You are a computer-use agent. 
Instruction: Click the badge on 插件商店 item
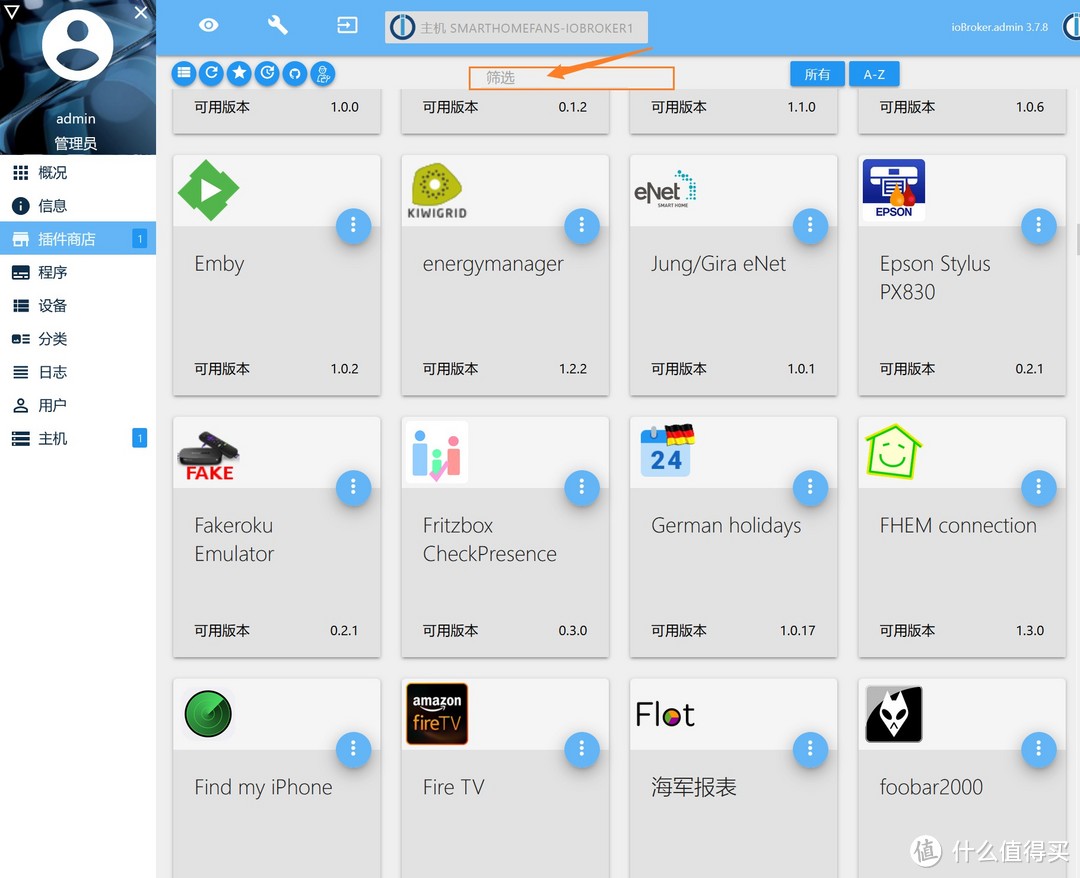[139, 239]
